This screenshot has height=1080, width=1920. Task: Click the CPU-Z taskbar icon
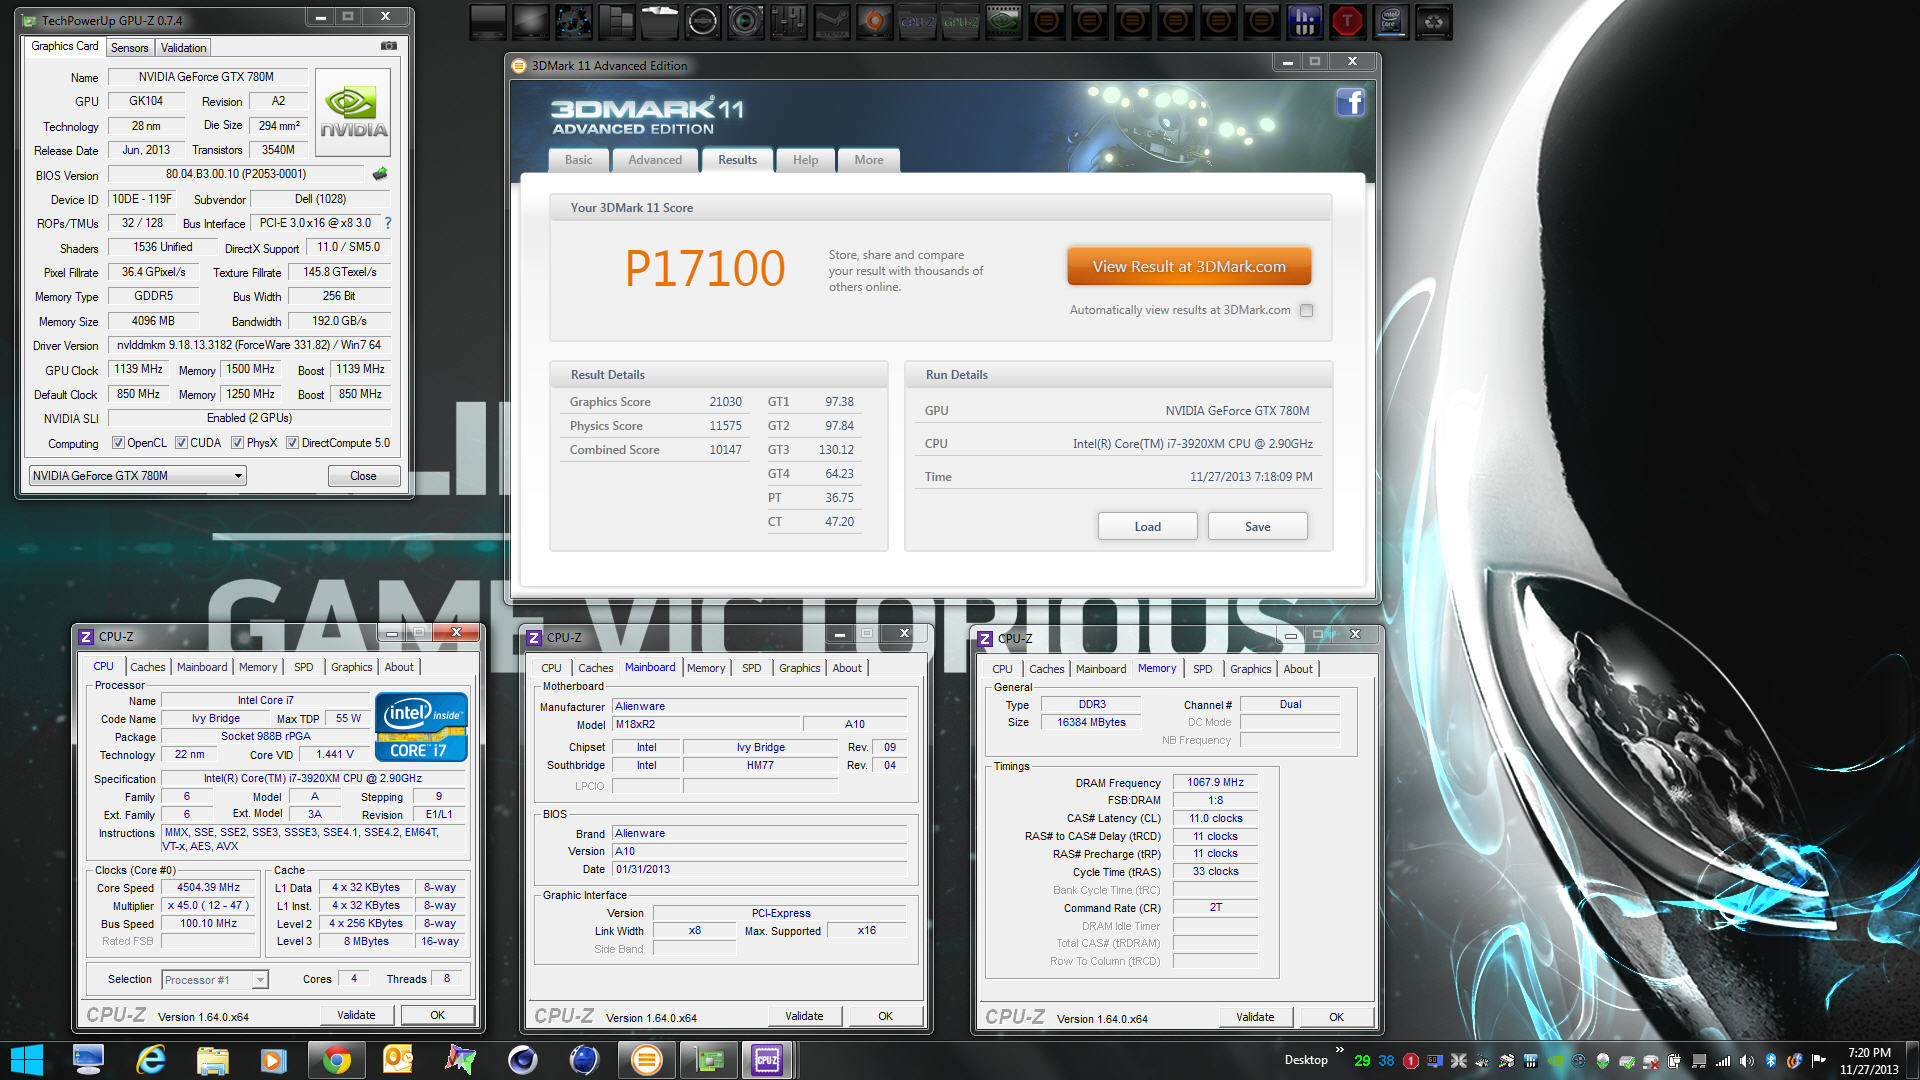767,1060
